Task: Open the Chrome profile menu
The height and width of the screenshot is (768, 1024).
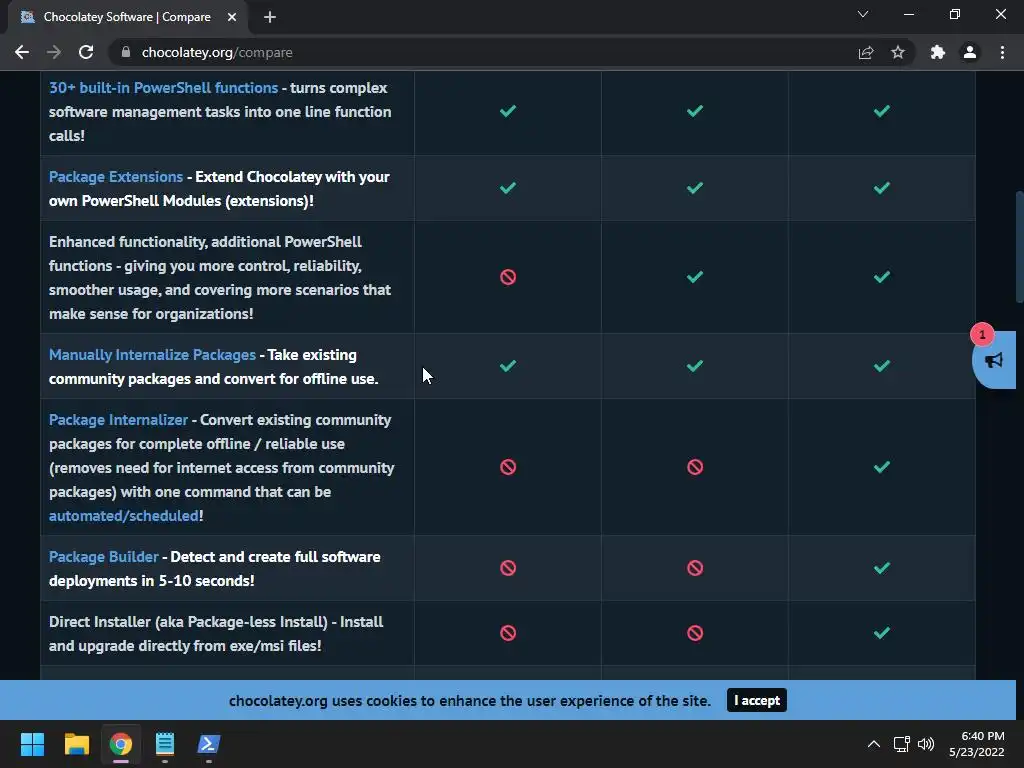Action: [x=970, y=52]
